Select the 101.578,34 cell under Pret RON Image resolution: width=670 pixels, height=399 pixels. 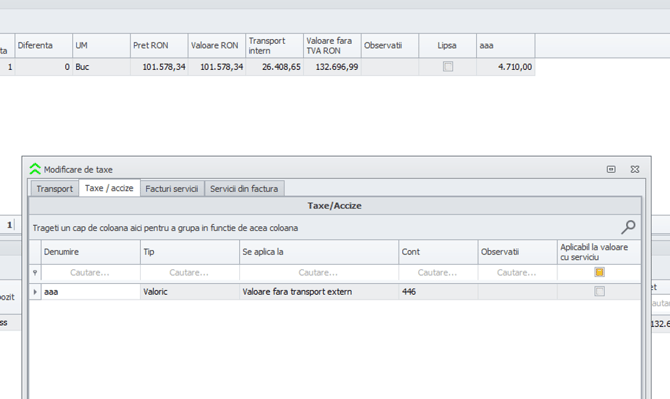point(159,67)
